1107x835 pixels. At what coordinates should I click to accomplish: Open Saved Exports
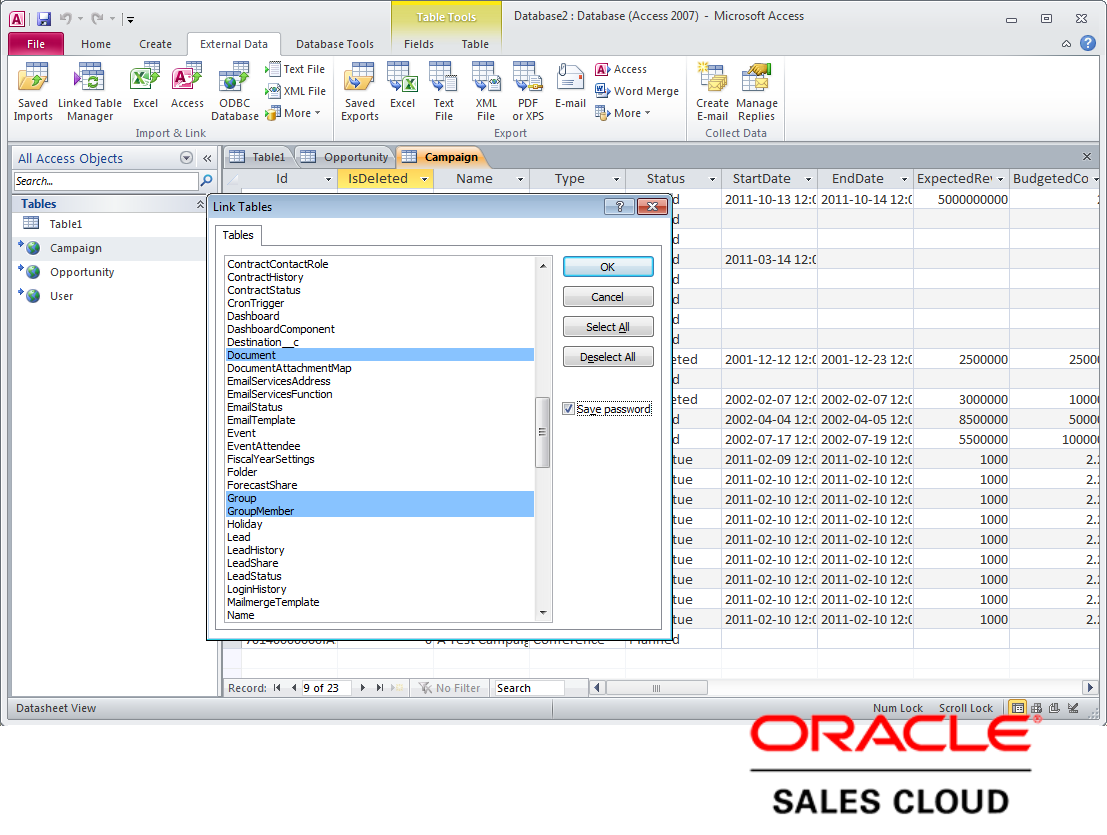coord(360,92)
